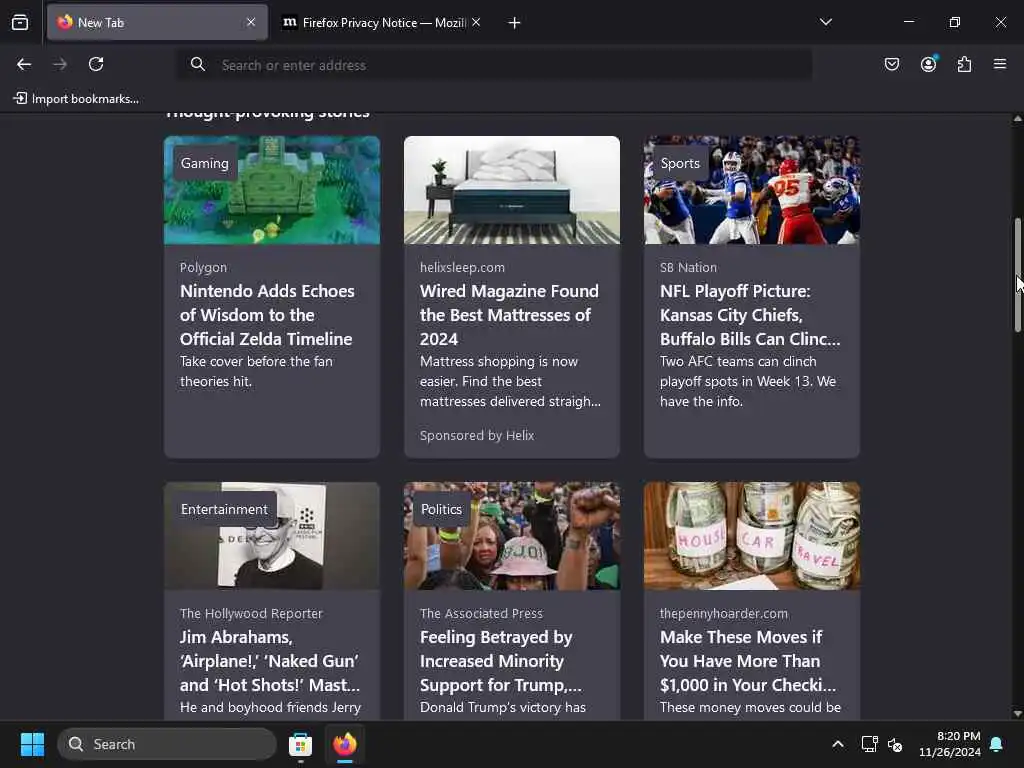
Task: Click the Gaming category label
Action: [x=204, y=163]
